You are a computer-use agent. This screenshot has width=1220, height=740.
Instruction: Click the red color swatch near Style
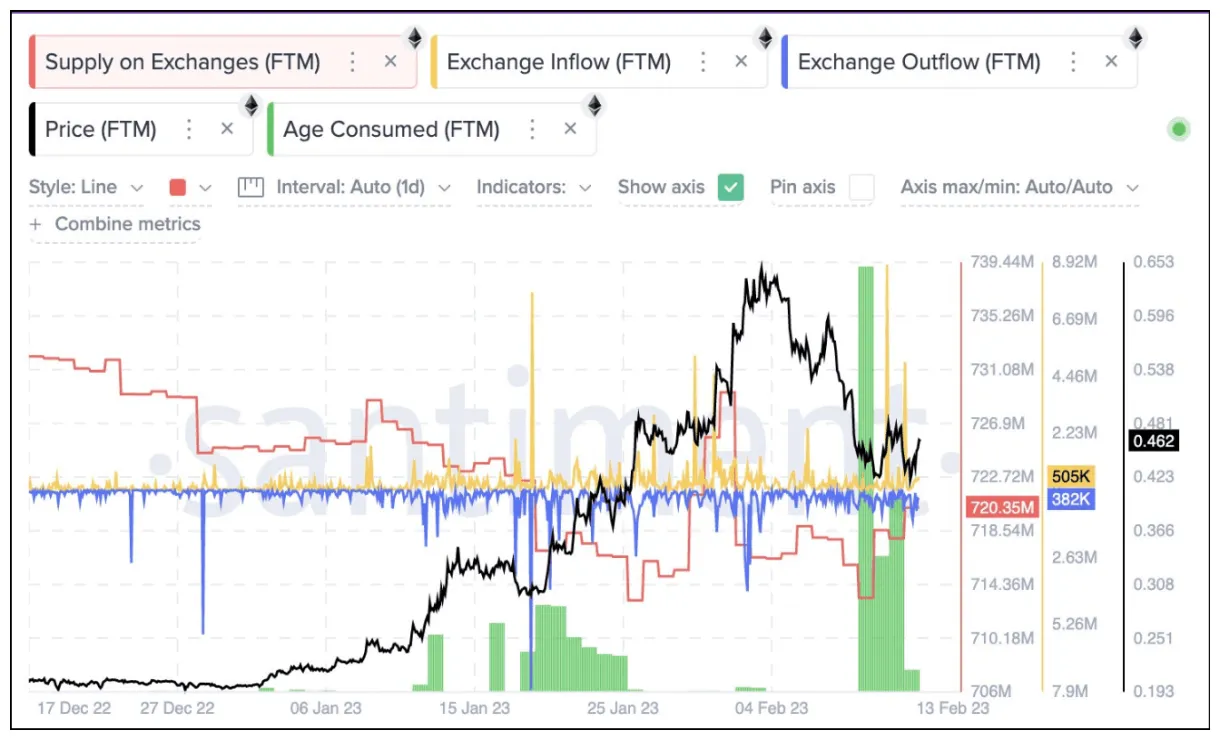(x=178, y=187)
